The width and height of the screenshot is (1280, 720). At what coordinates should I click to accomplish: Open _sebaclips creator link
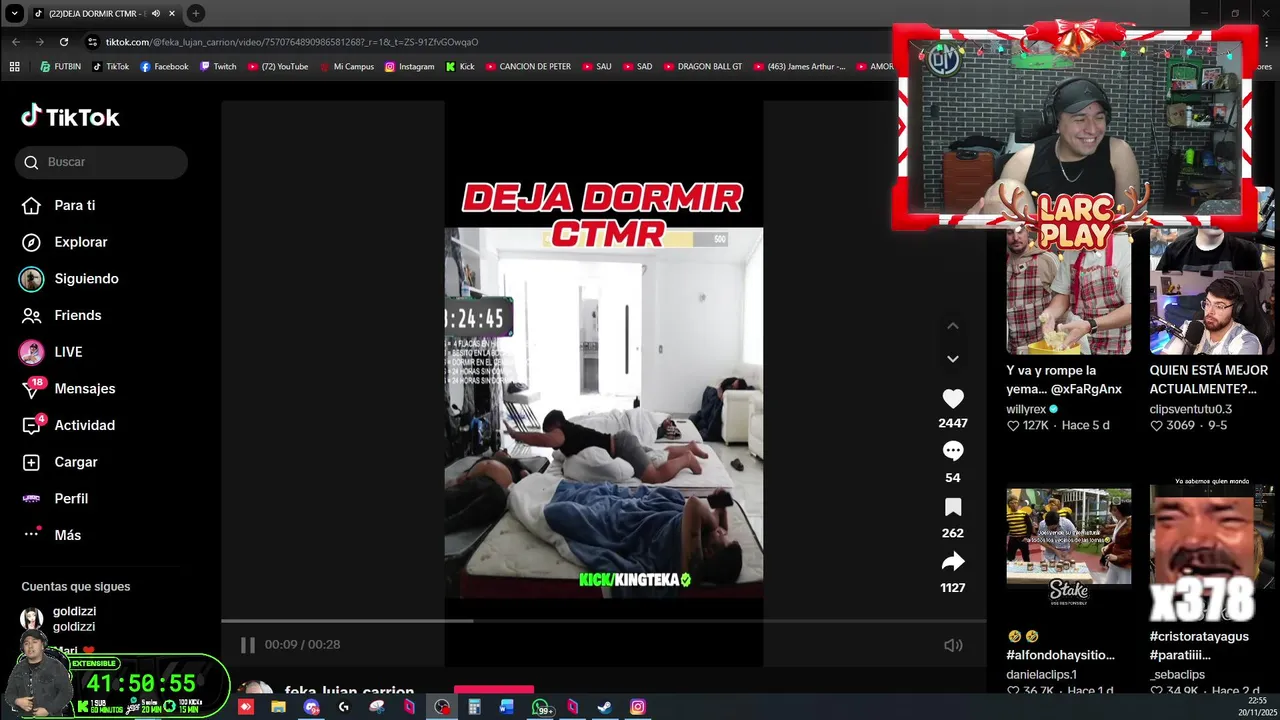pyautogui.click(x=1177, y=675)
